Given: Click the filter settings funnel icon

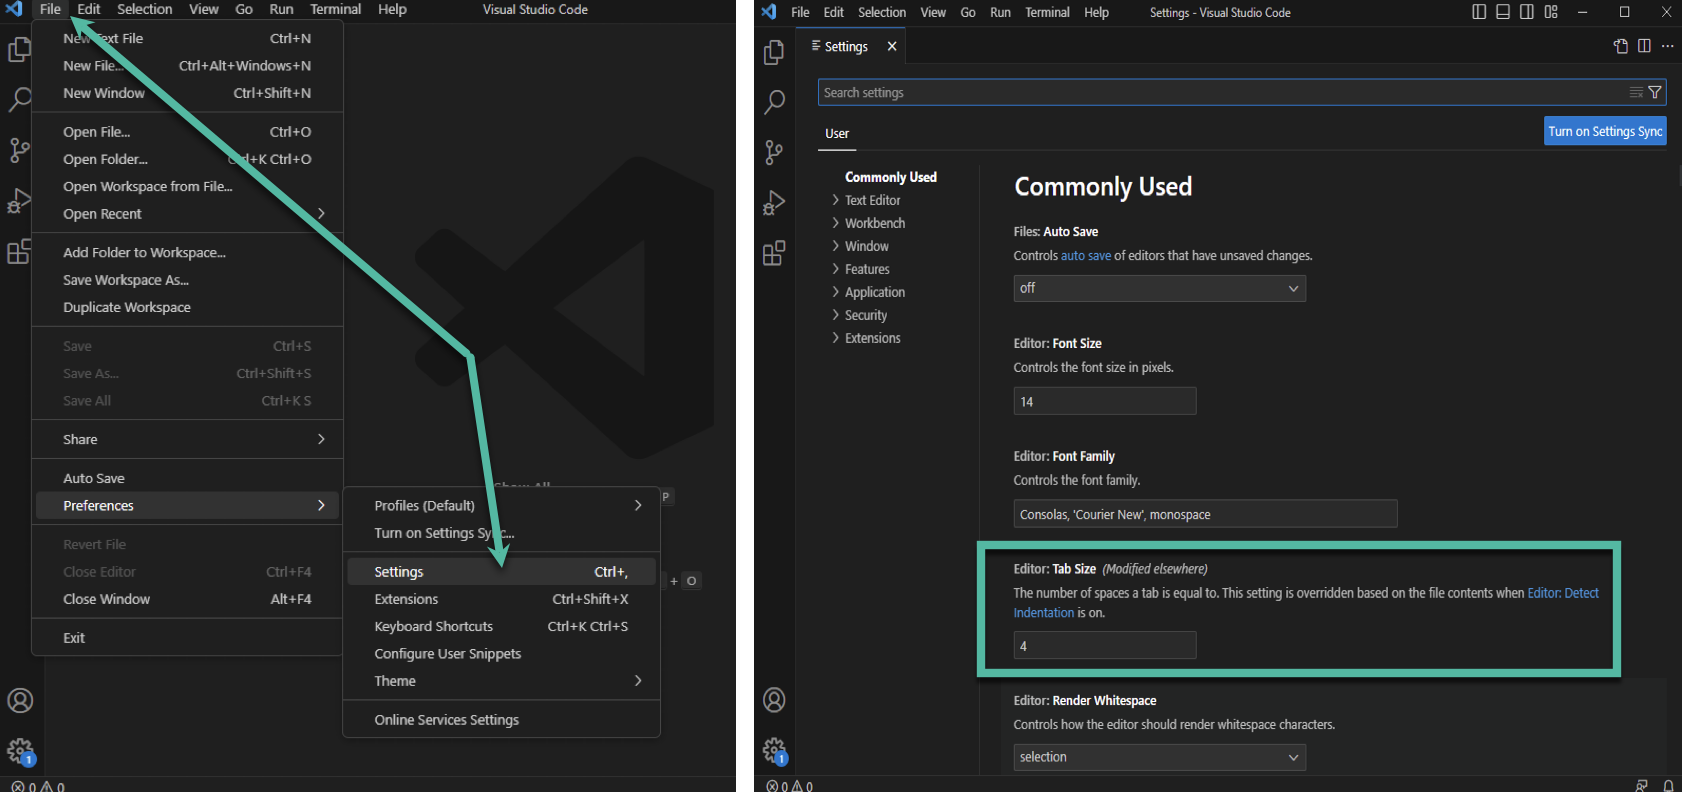Looking at the screenshot, I should tap(1655, 92).
